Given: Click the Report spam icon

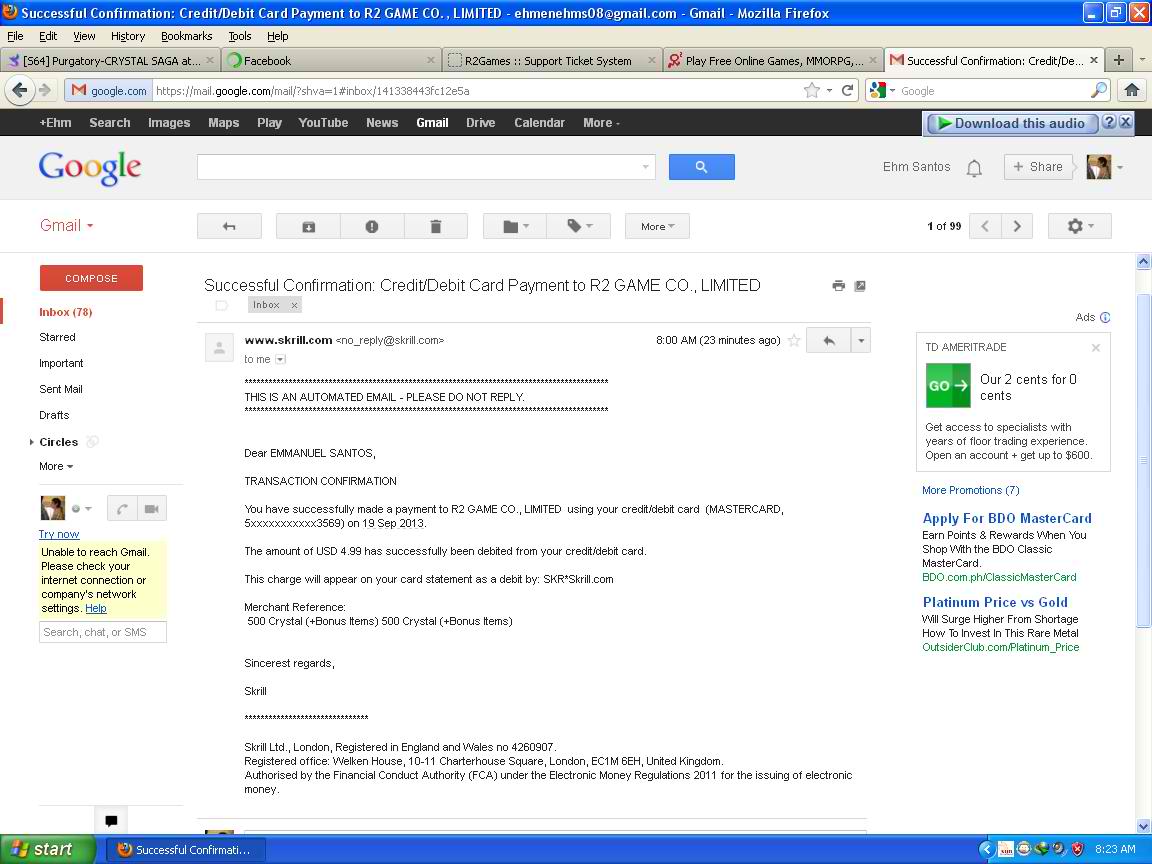Looking at the screenshot, I should 372,227.
